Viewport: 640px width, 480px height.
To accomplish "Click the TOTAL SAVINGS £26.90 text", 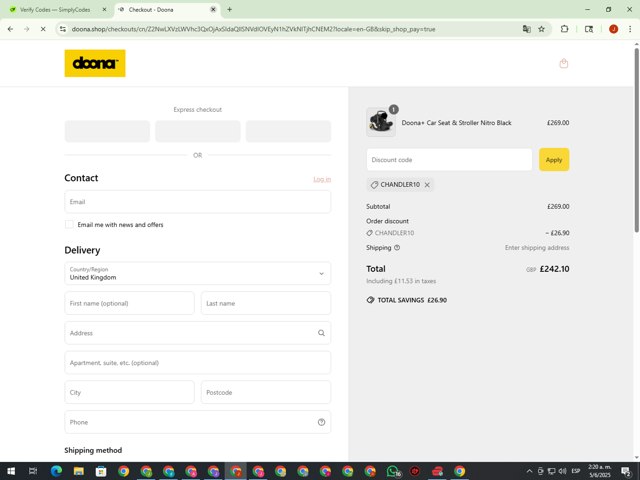I will (x=412, y=300).
